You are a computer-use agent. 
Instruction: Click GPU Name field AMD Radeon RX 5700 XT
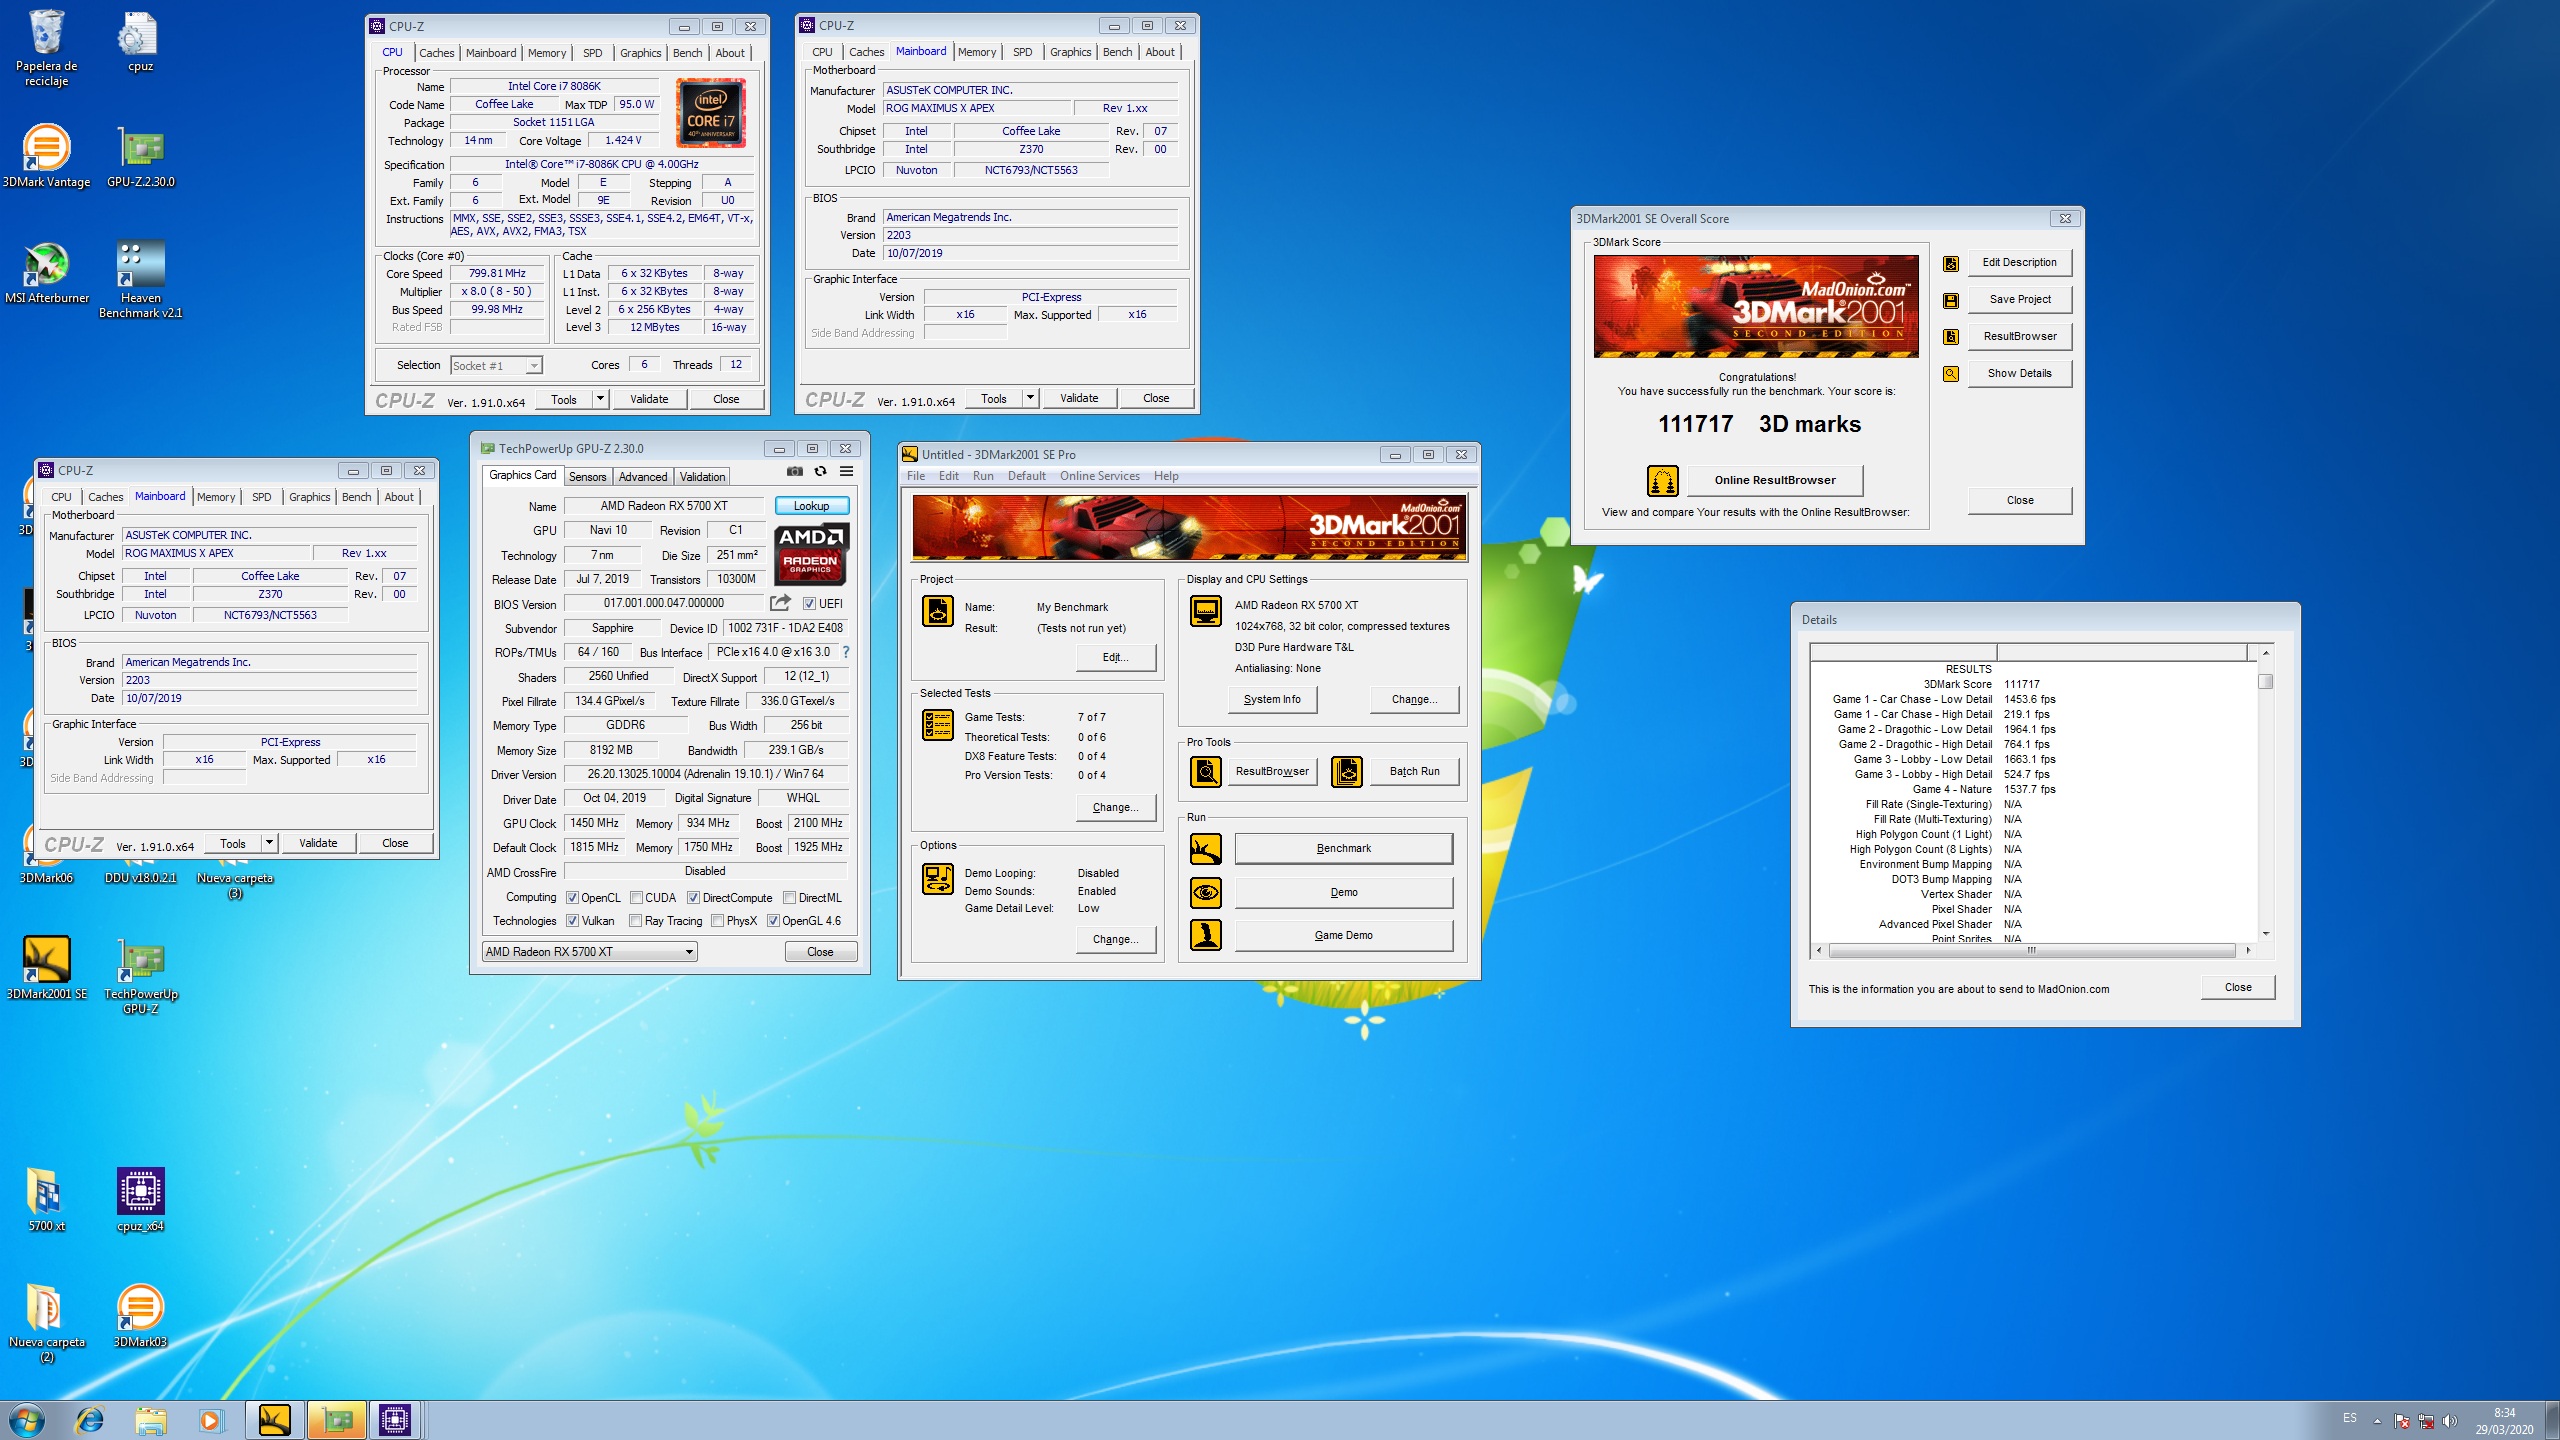click(664, 506)
